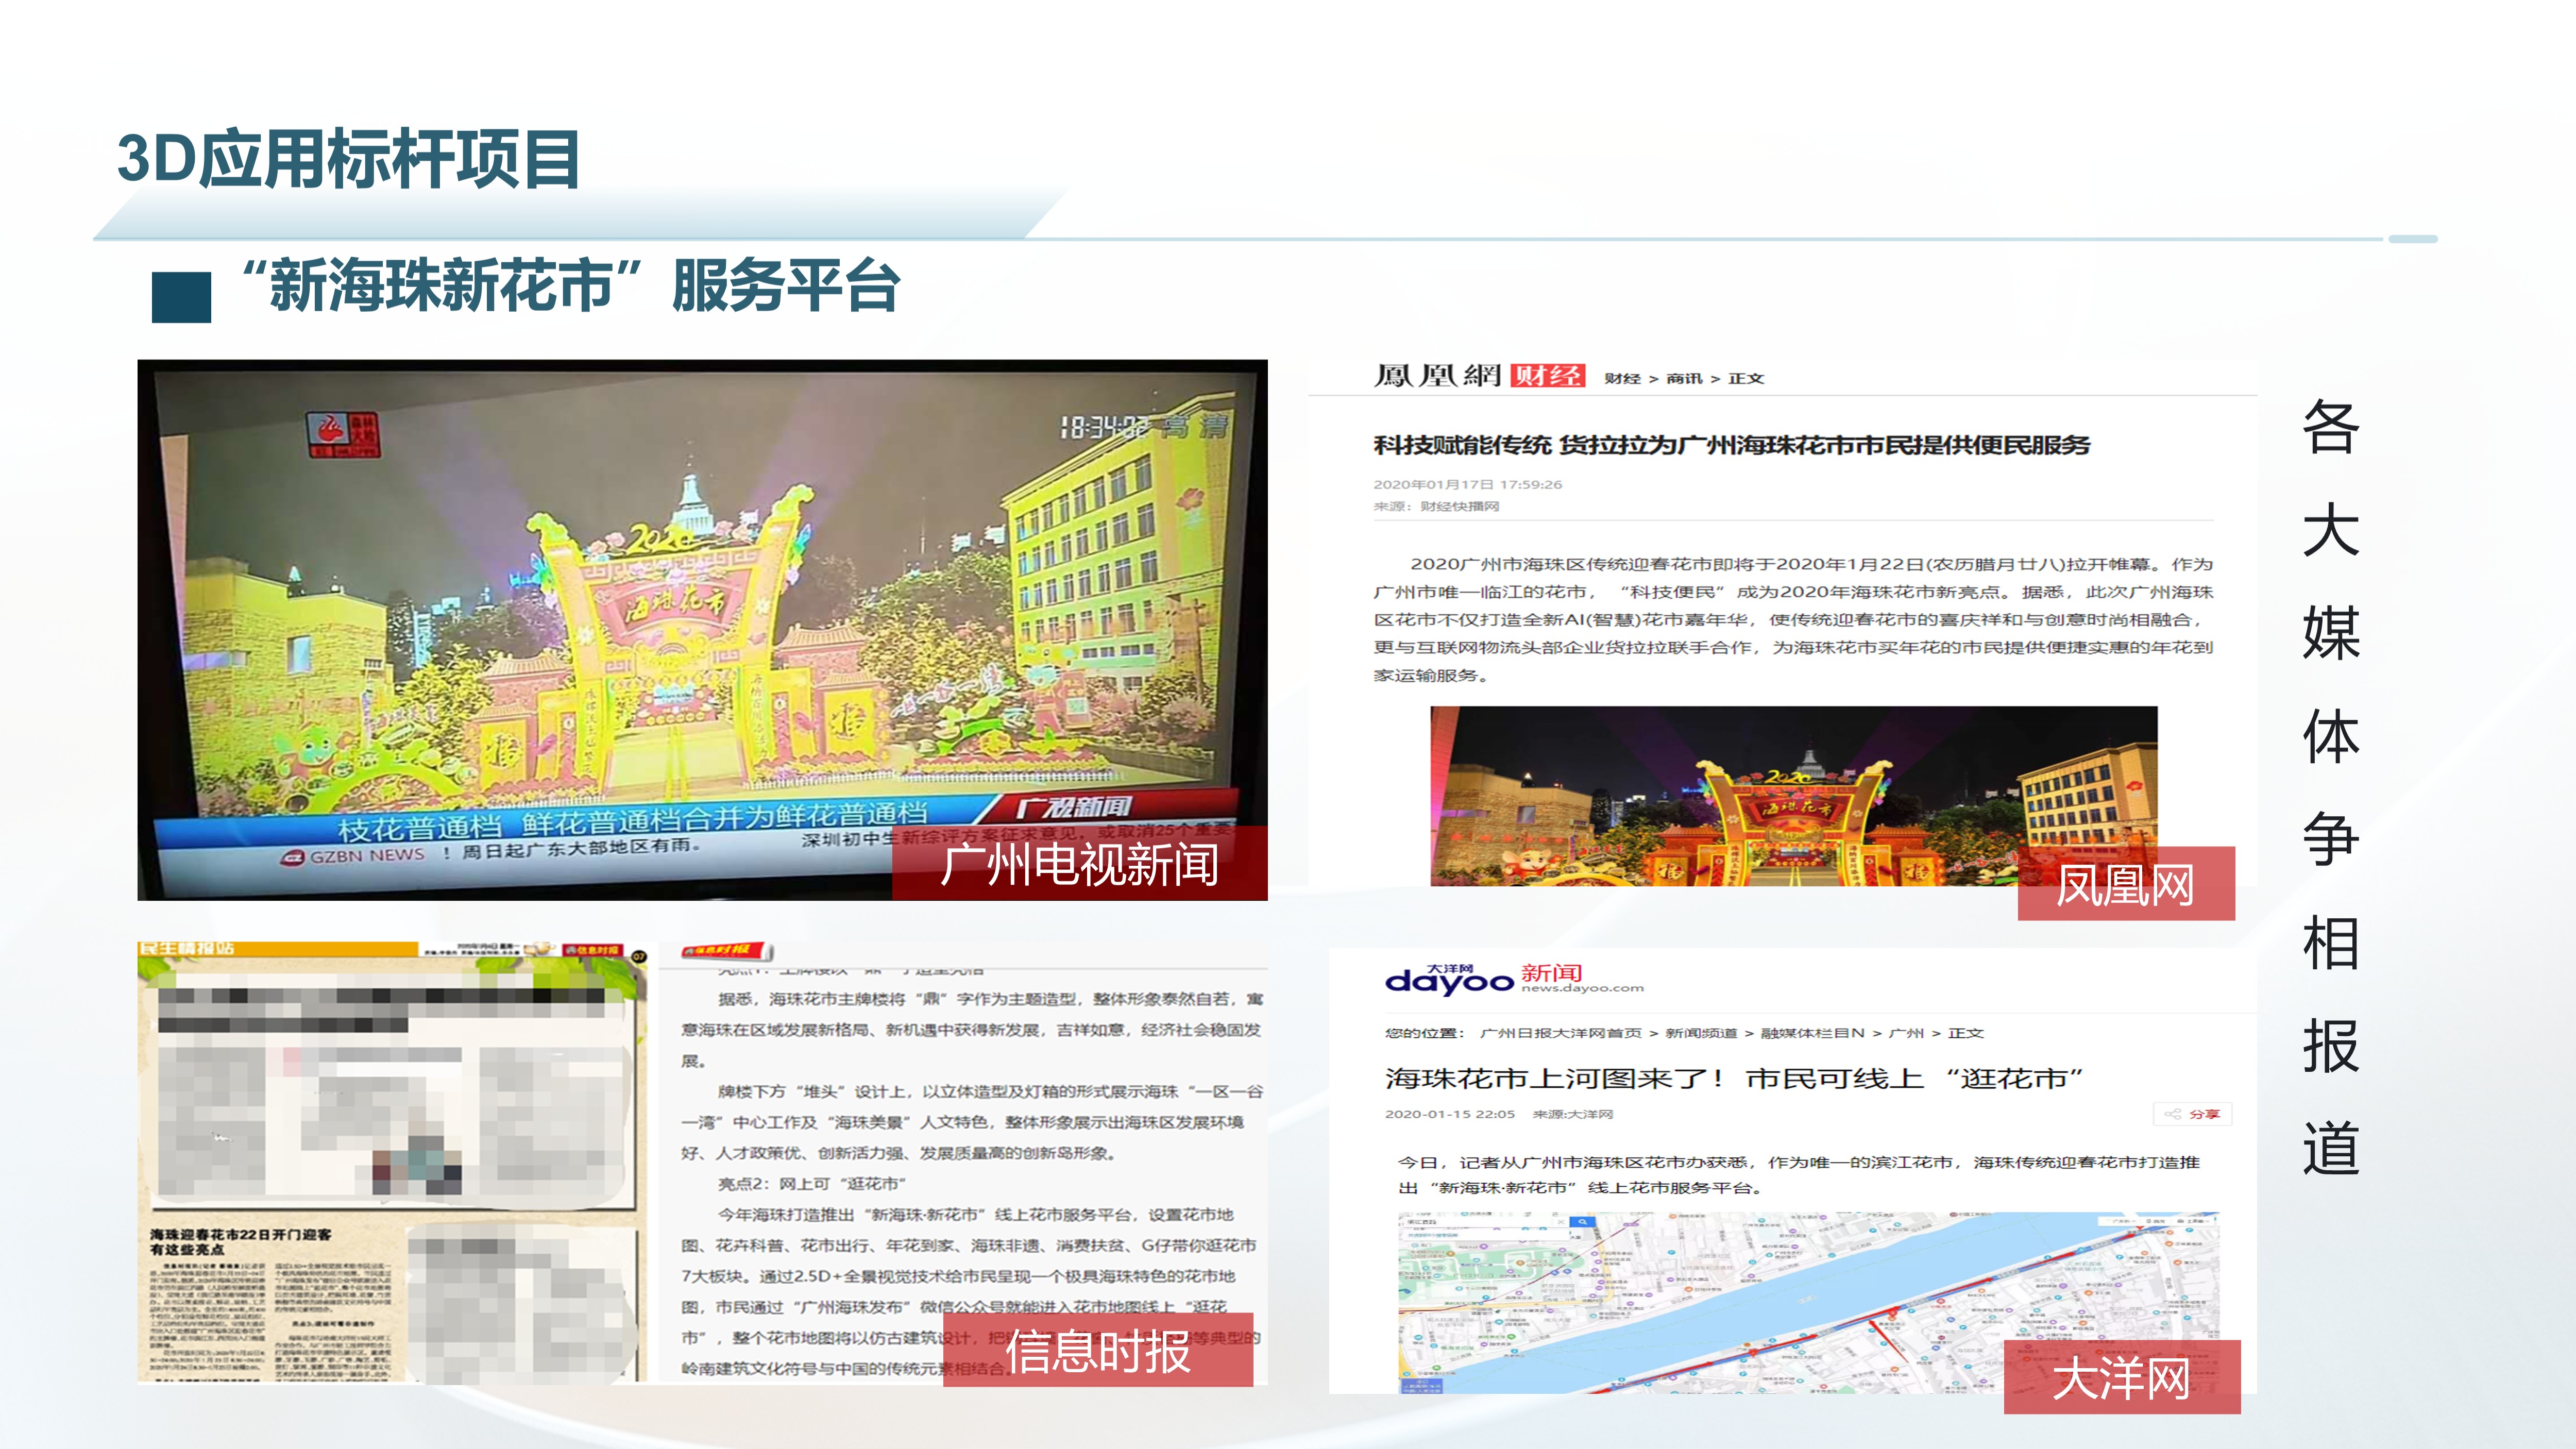Click the subtitle “新海珠新花市”服务平台
The height and width of the screenshot is (1449, 2576).
[571, 286]
